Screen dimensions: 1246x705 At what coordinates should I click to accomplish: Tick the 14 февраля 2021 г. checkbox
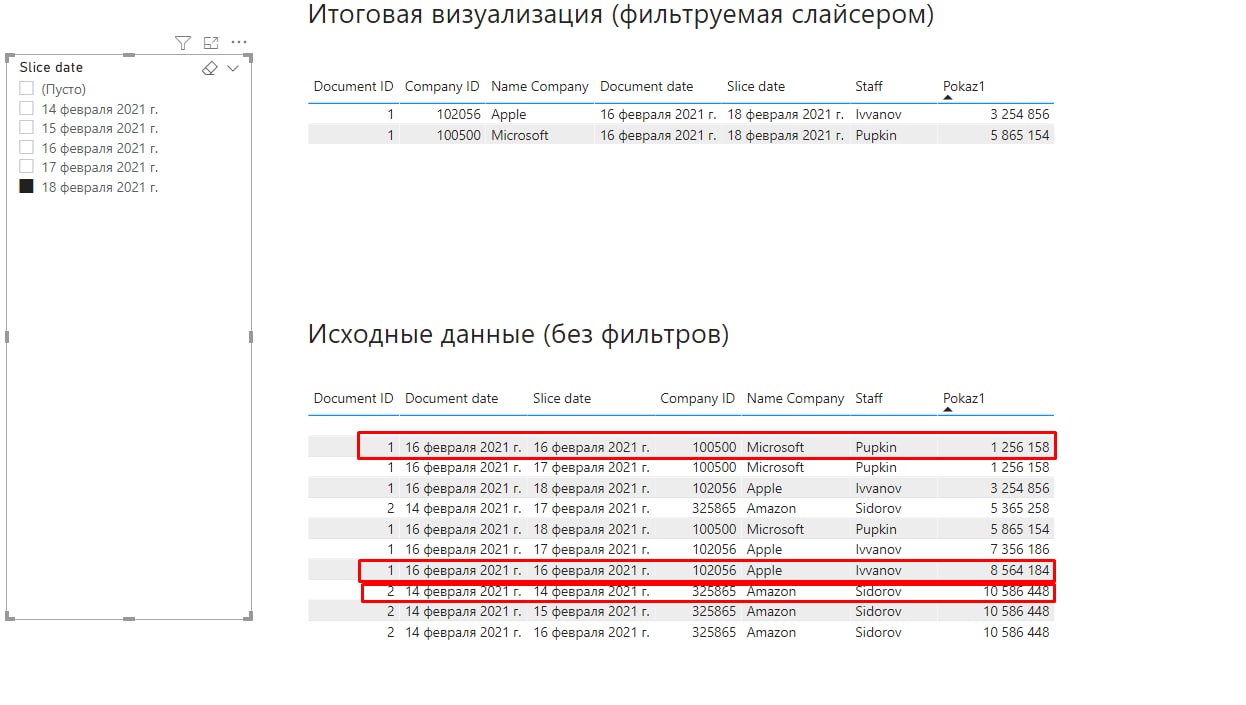(x=27, y=109)
